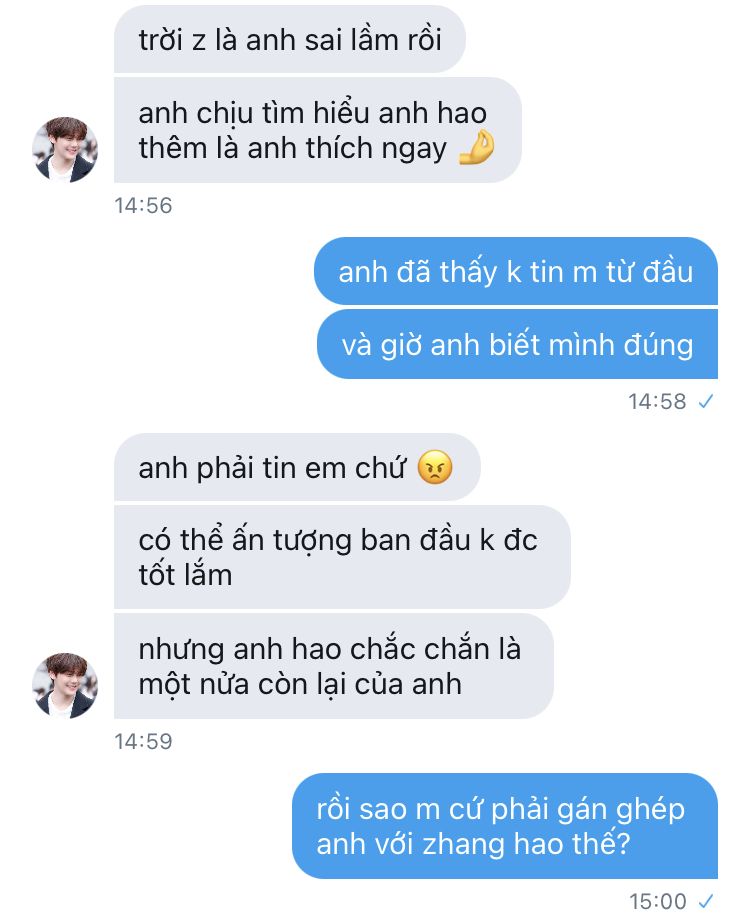This screenshot has width=750, height=916.
Task: Tap the read checkmark beside 15:00
Action: pyautogui.click(x=706, y=901)
